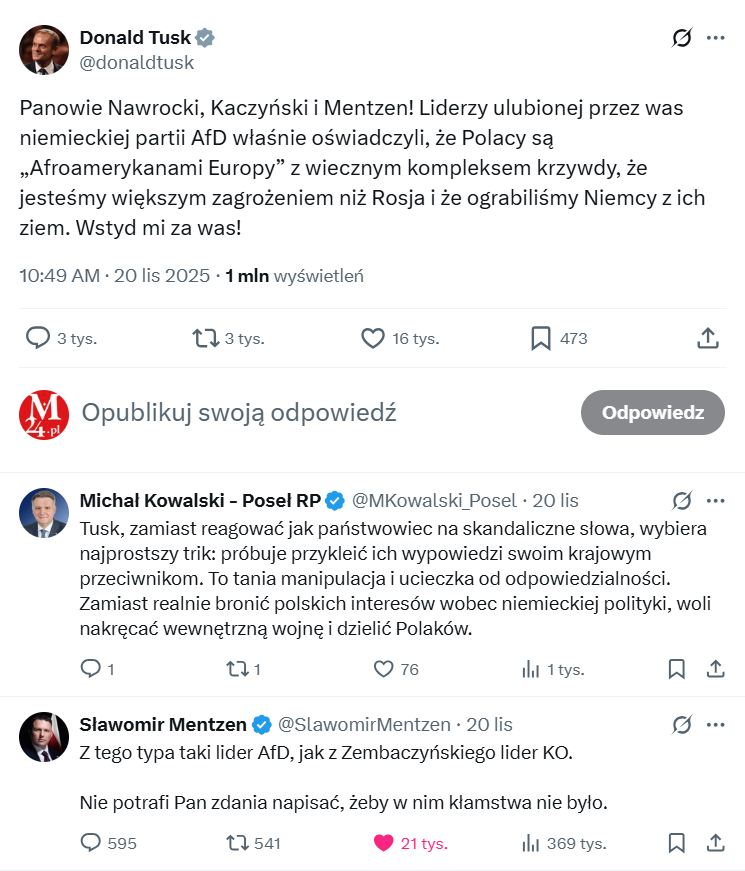Share Sławomir Mentzen's reply
This screenshot has width=745, height=871.
click(716, 843)
